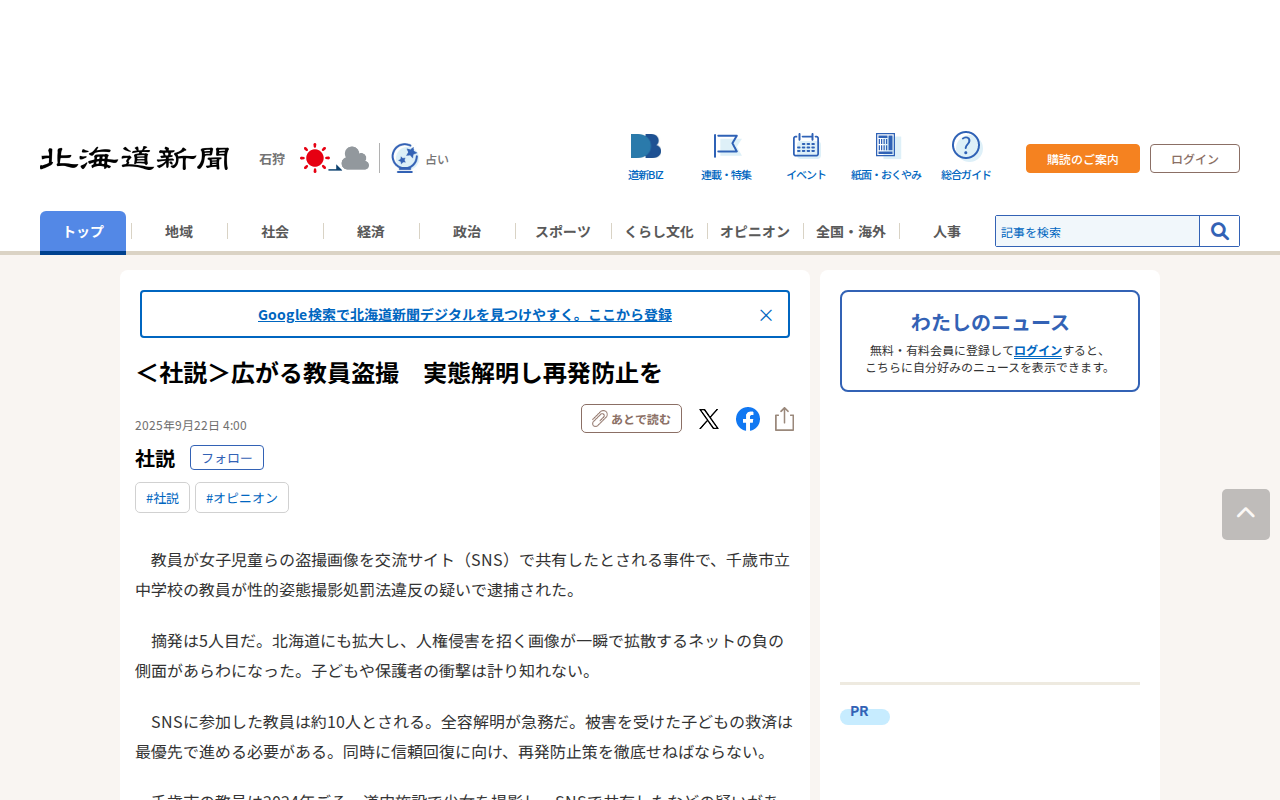
Task: Click the ログイン button in header
Action: [1195, 159]
